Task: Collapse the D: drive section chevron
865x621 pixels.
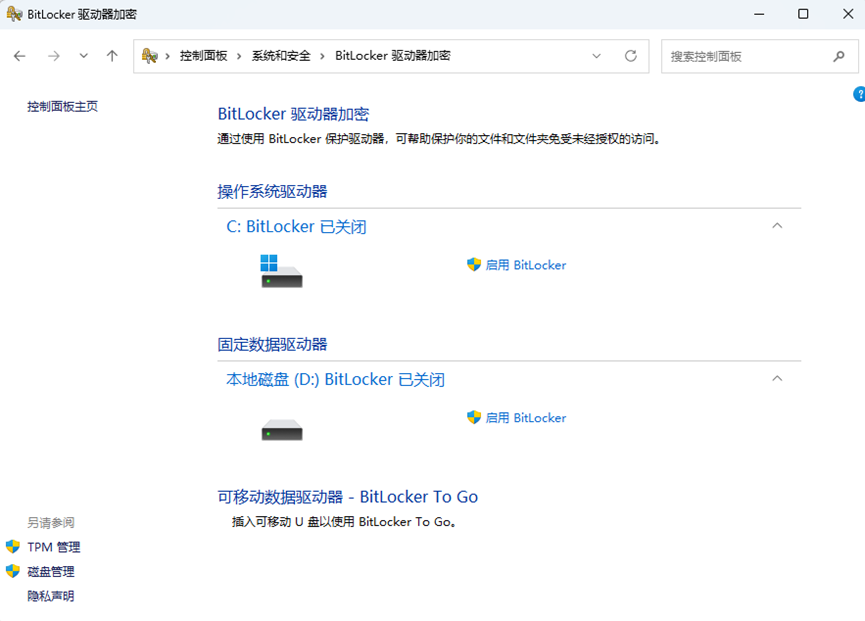Action: tap(777, 378)
